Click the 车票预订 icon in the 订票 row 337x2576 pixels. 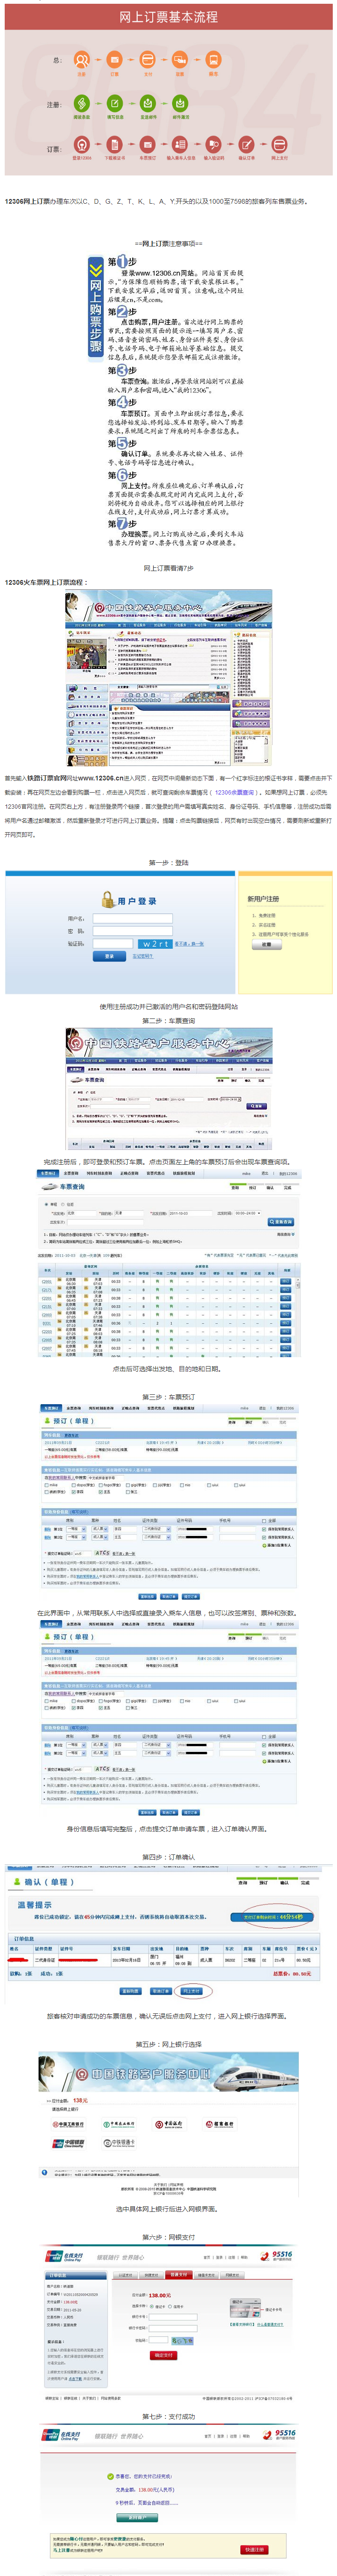148,145
